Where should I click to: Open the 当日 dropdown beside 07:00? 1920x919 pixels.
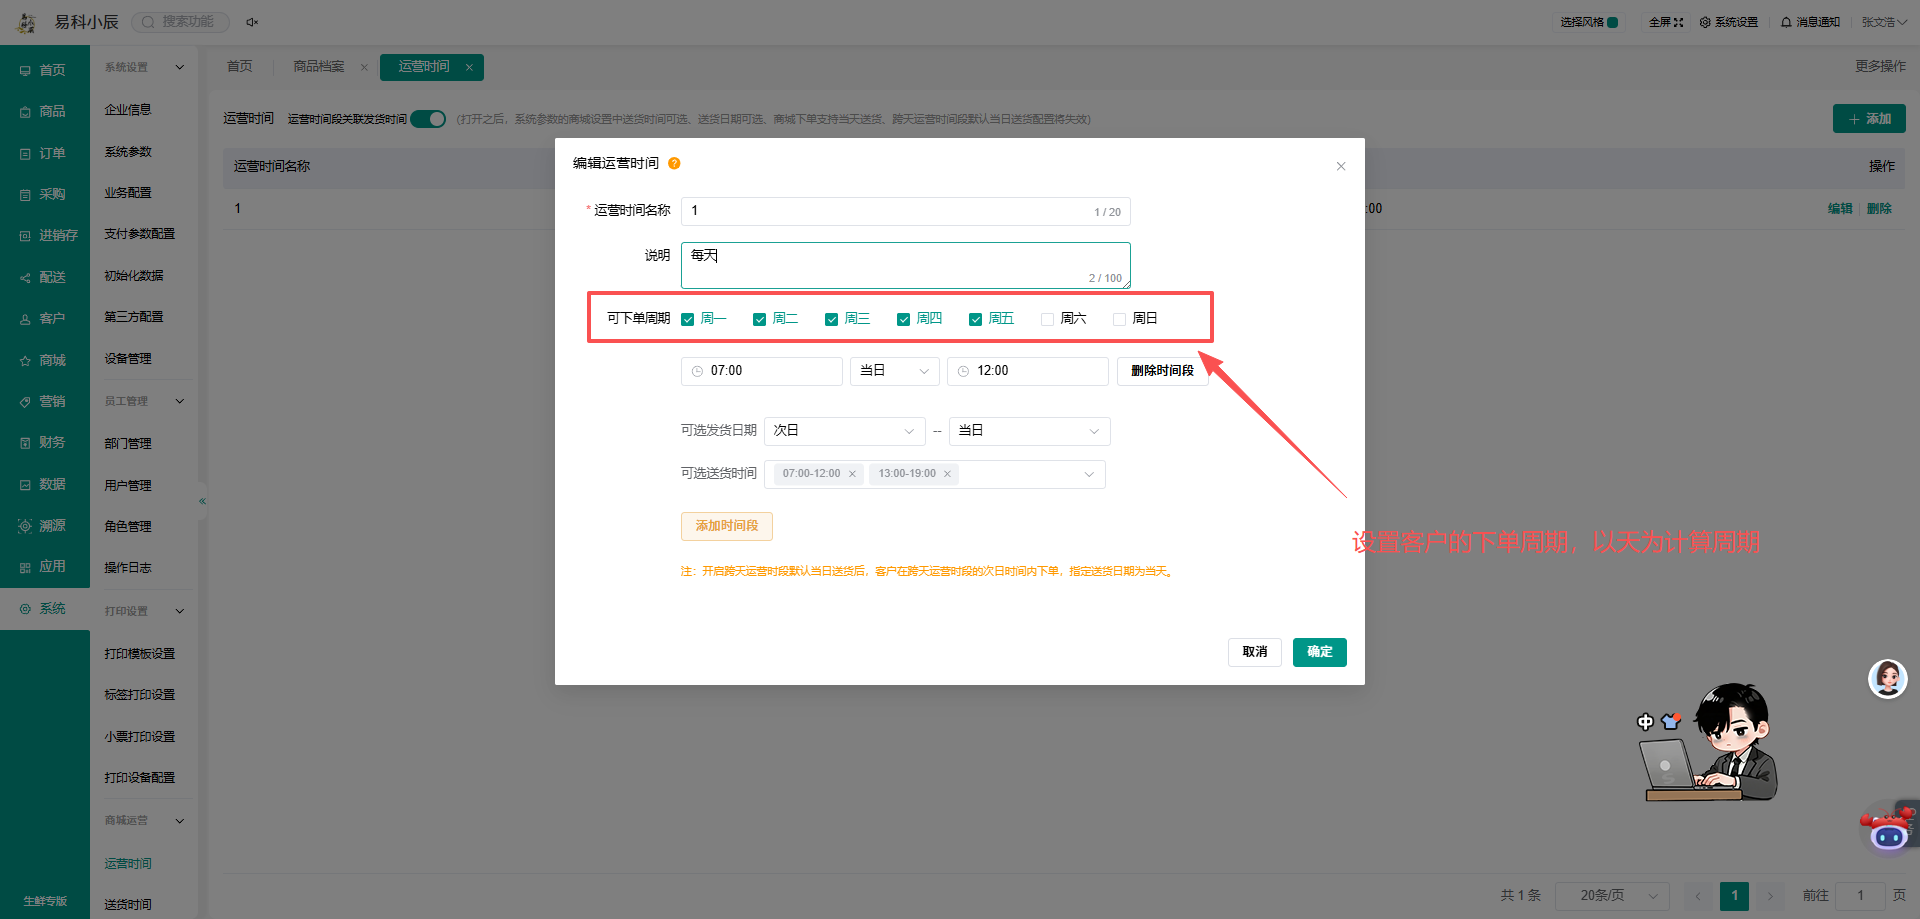pyautogui.click(x=895, y=371)
